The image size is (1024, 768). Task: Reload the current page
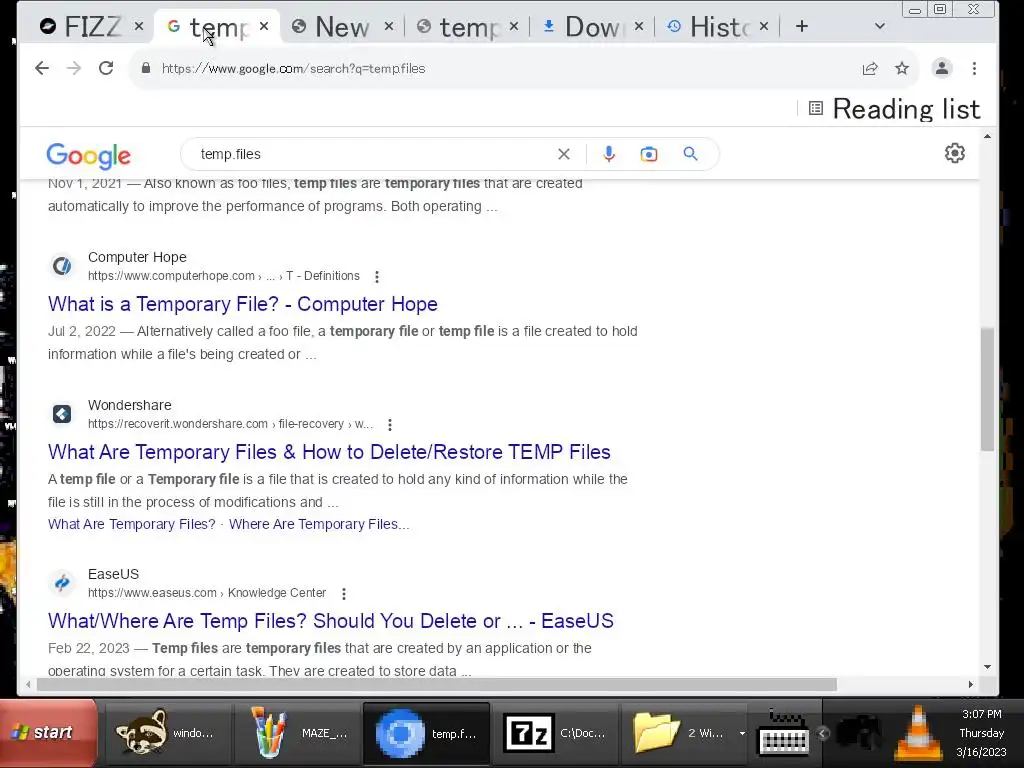click(x=106, y=68)
